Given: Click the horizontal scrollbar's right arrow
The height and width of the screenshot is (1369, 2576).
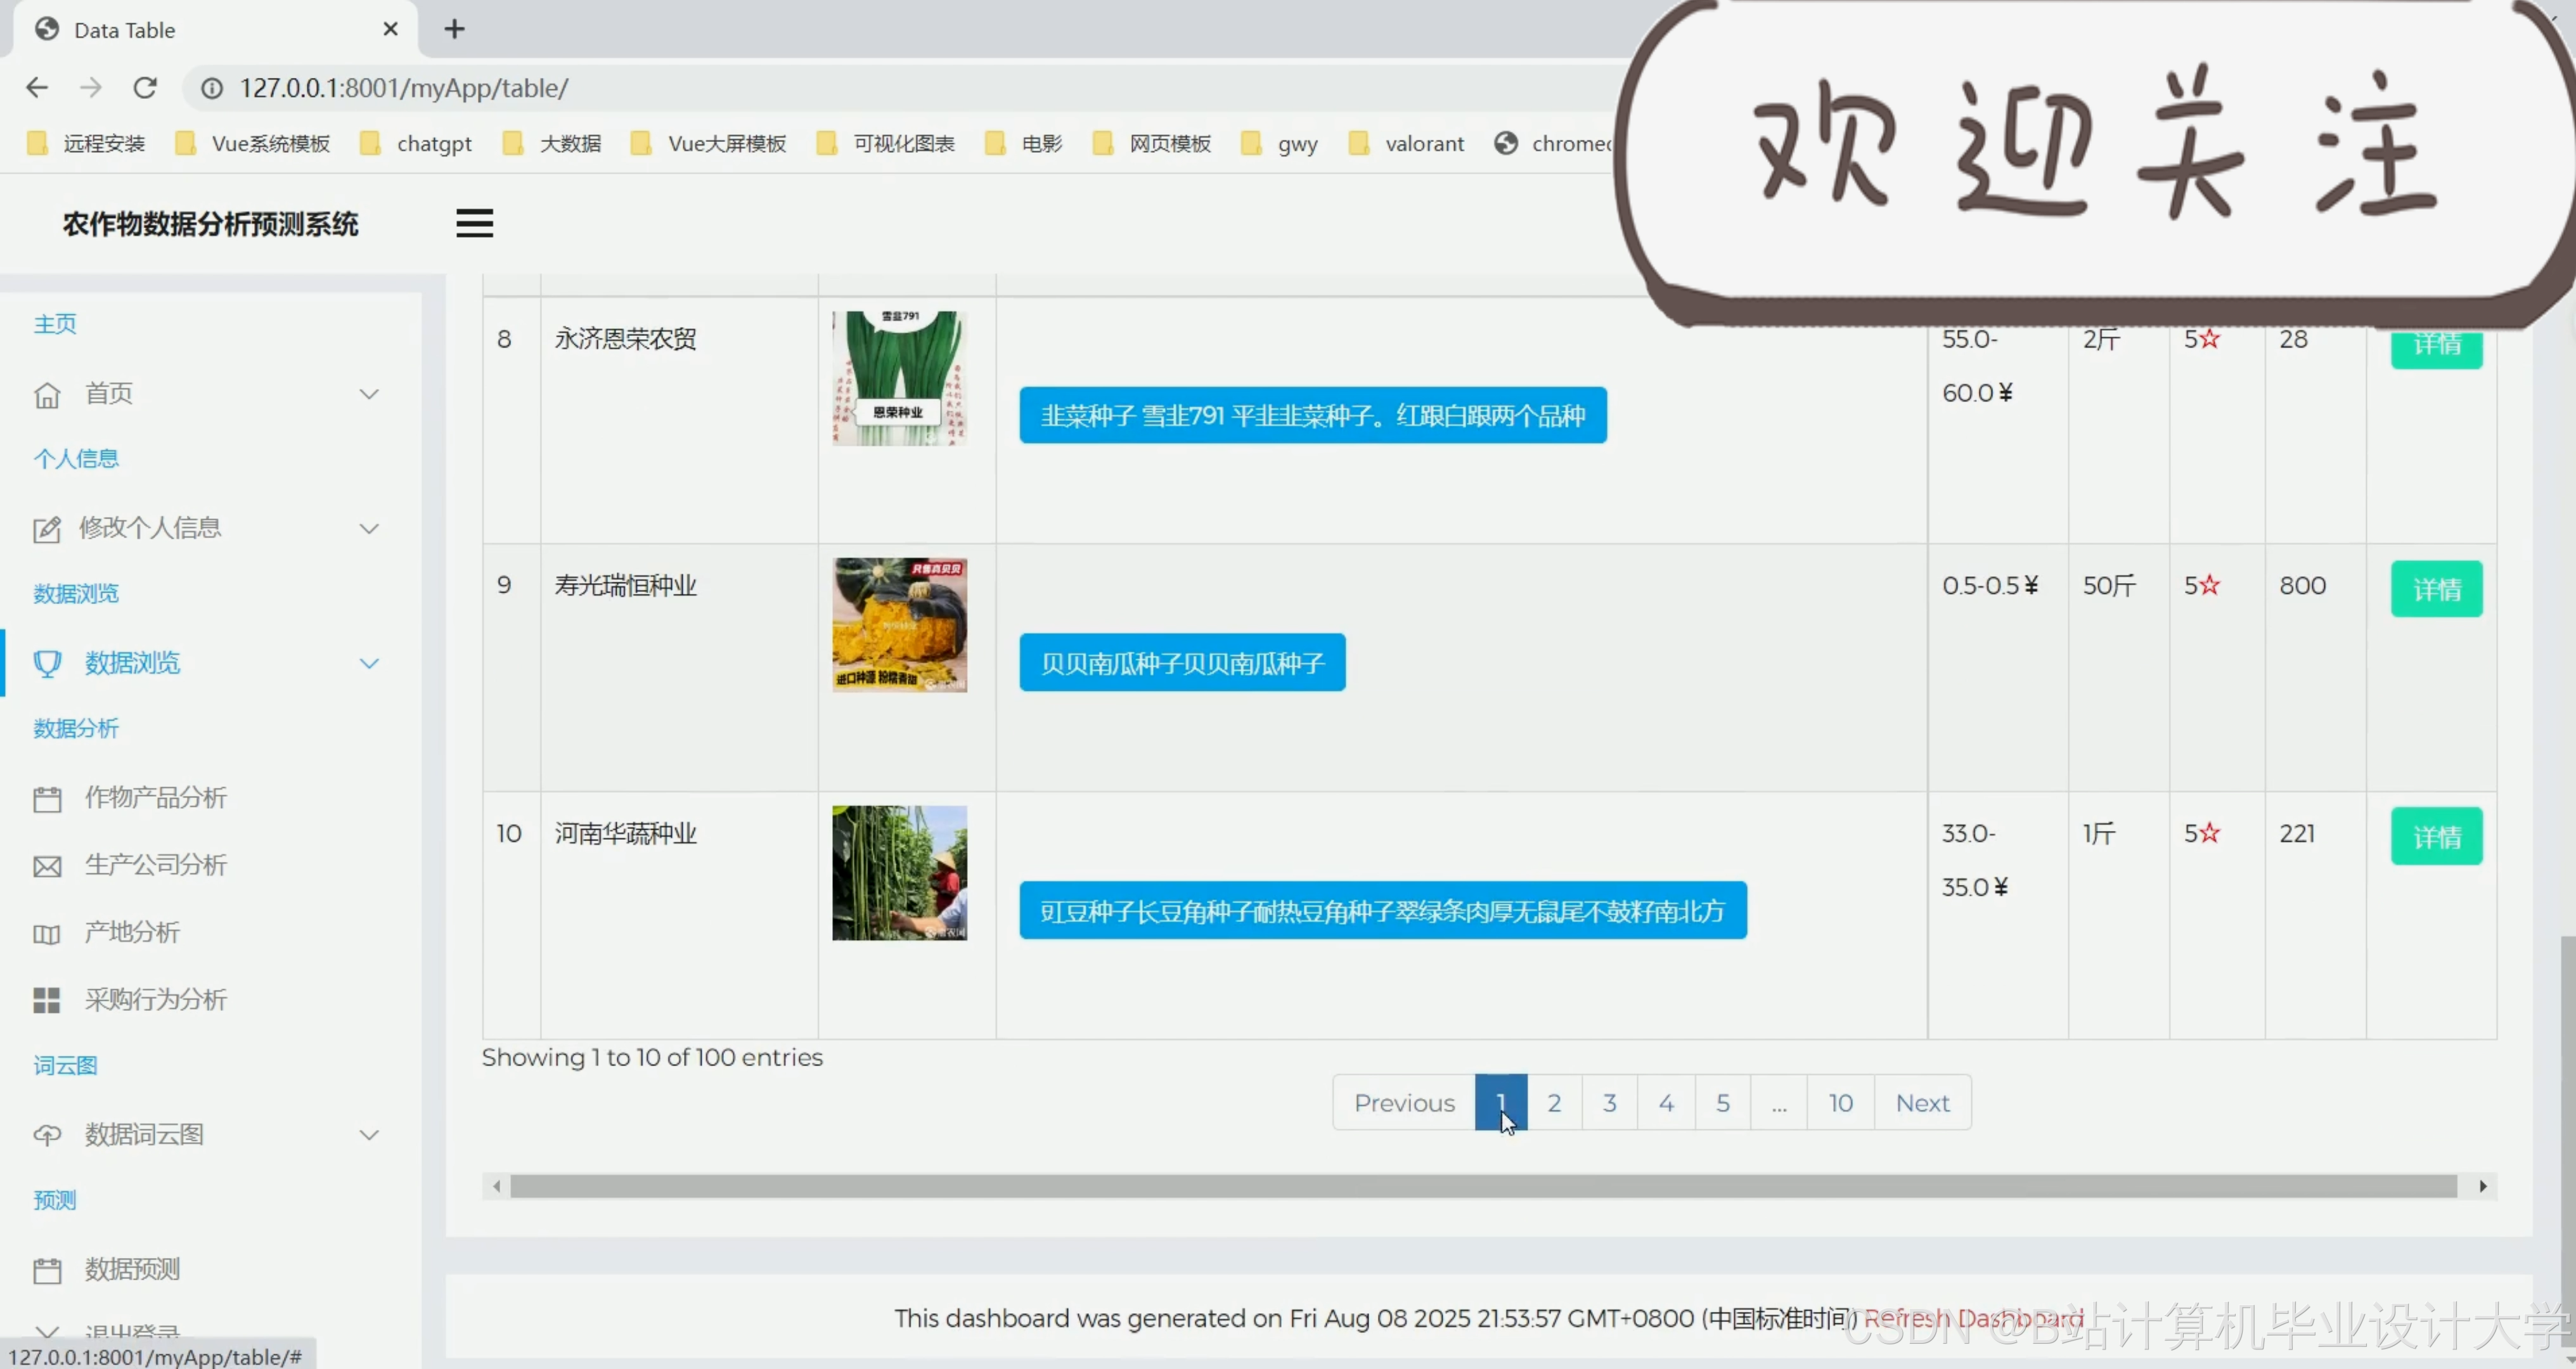Looking at the screenshot, I should tap(2484, 1186).
